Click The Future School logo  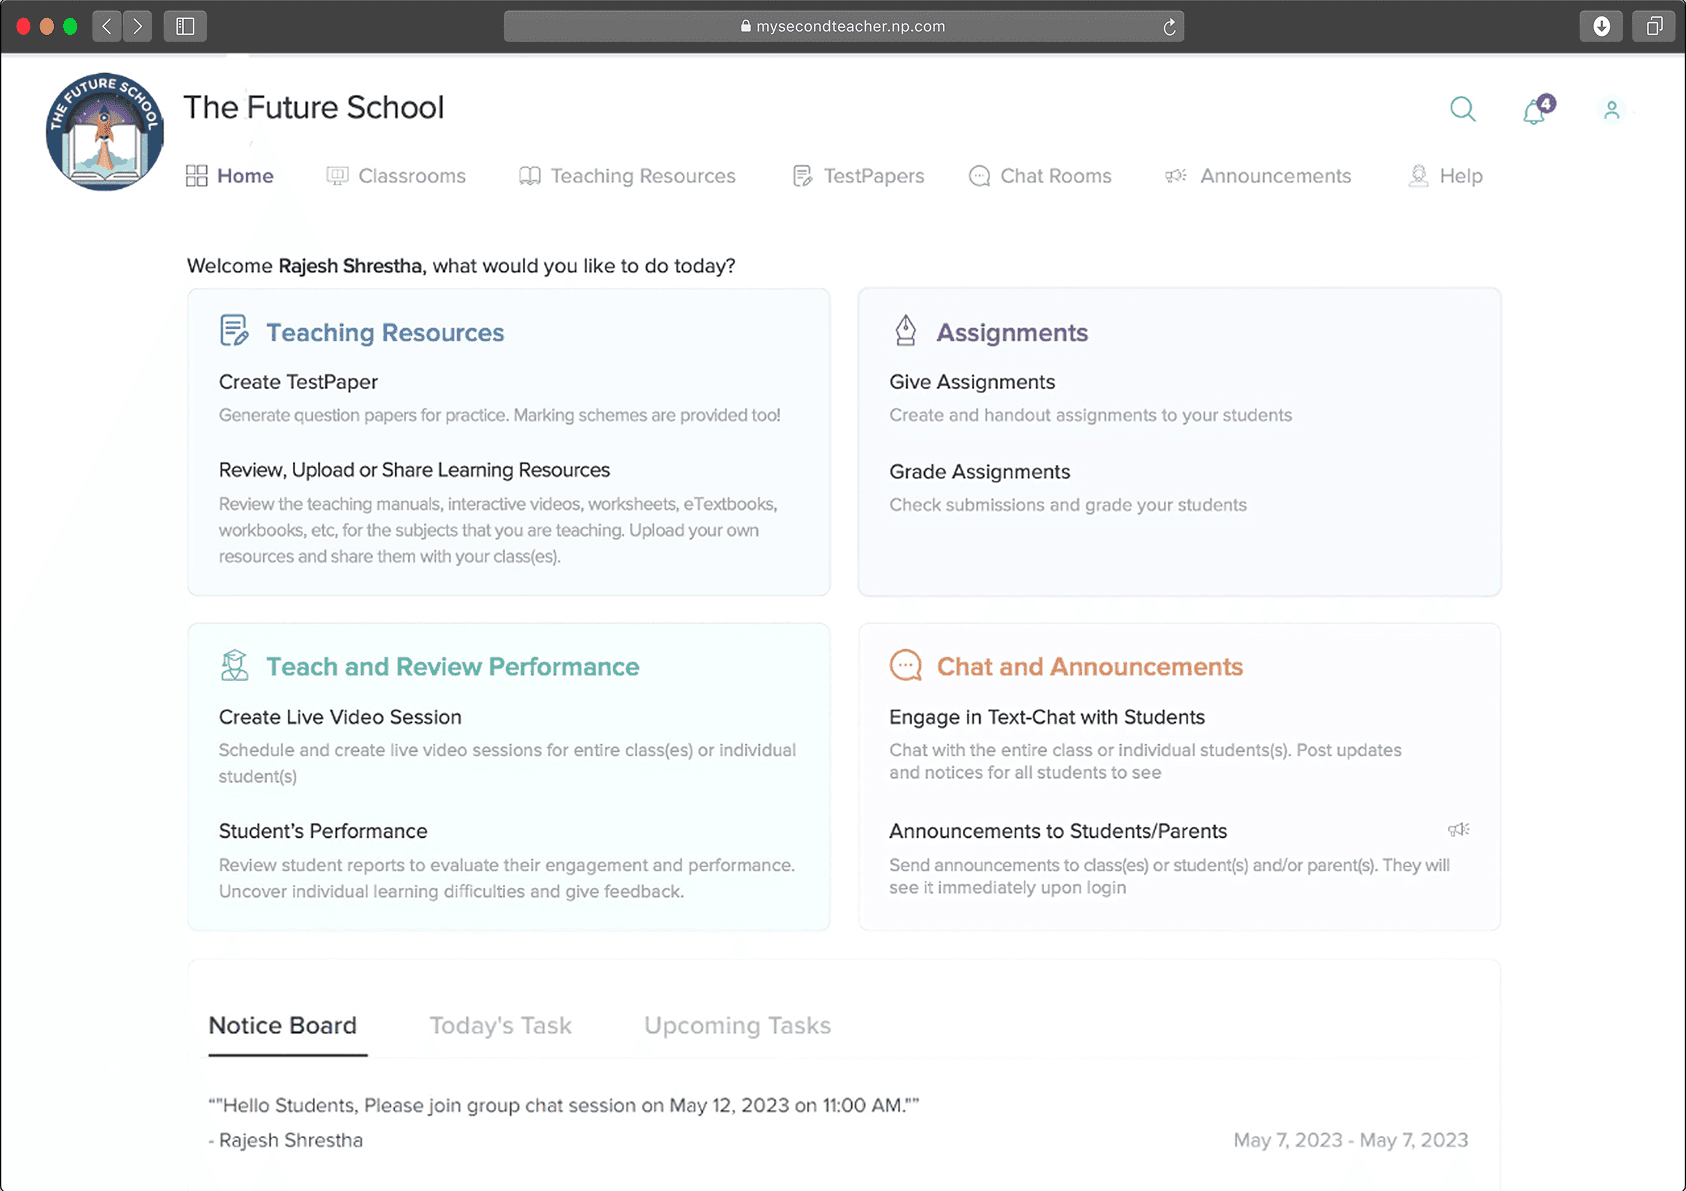pyautogui.click(x=105, y=132)
